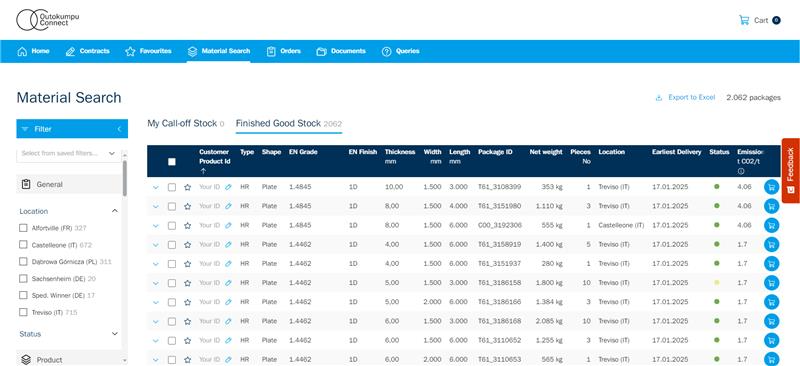Star the T61_3186166 row as favourite
Screen dimensions: 800x366
click(x=187, y=302)
